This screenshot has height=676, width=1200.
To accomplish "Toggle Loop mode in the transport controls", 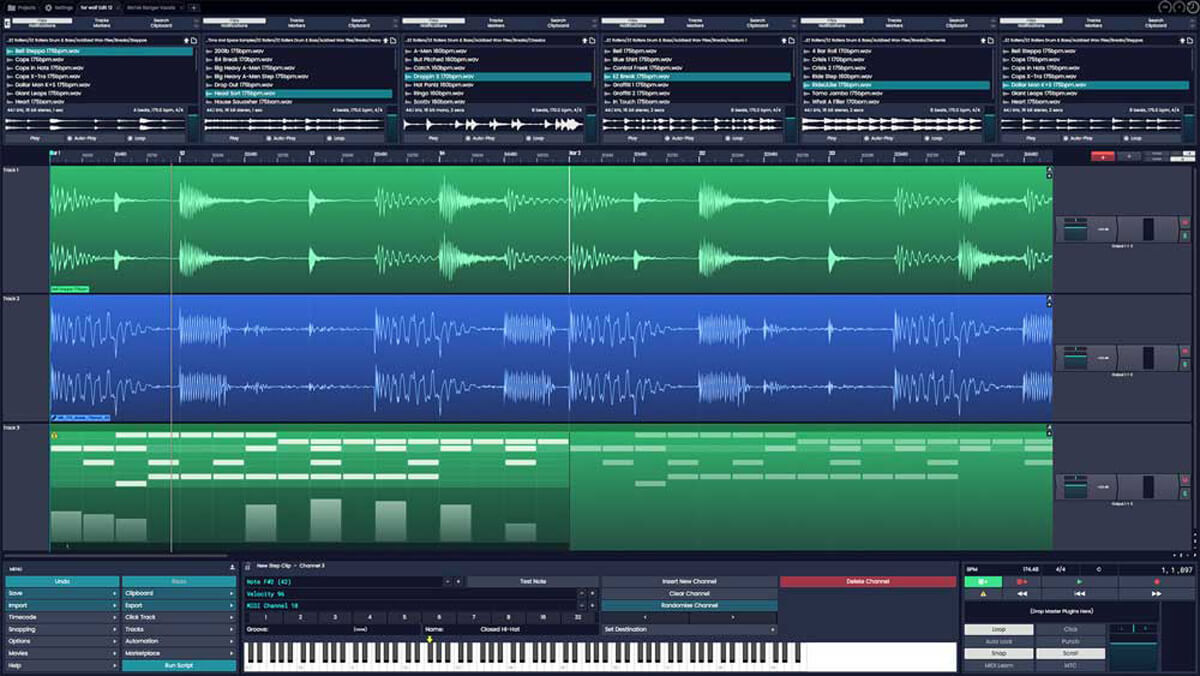I will [1000, 629].
